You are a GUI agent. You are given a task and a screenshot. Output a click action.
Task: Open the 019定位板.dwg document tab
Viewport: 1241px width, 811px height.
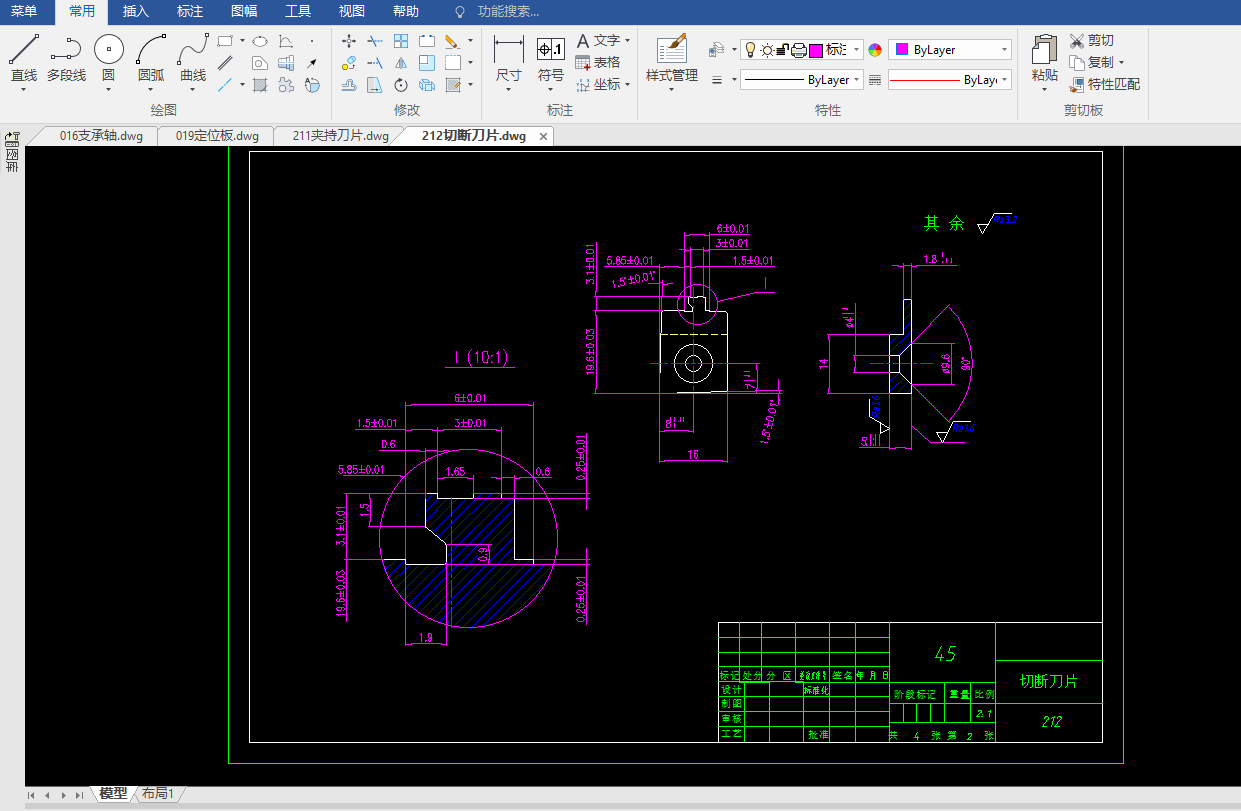(x=217, y=136)
